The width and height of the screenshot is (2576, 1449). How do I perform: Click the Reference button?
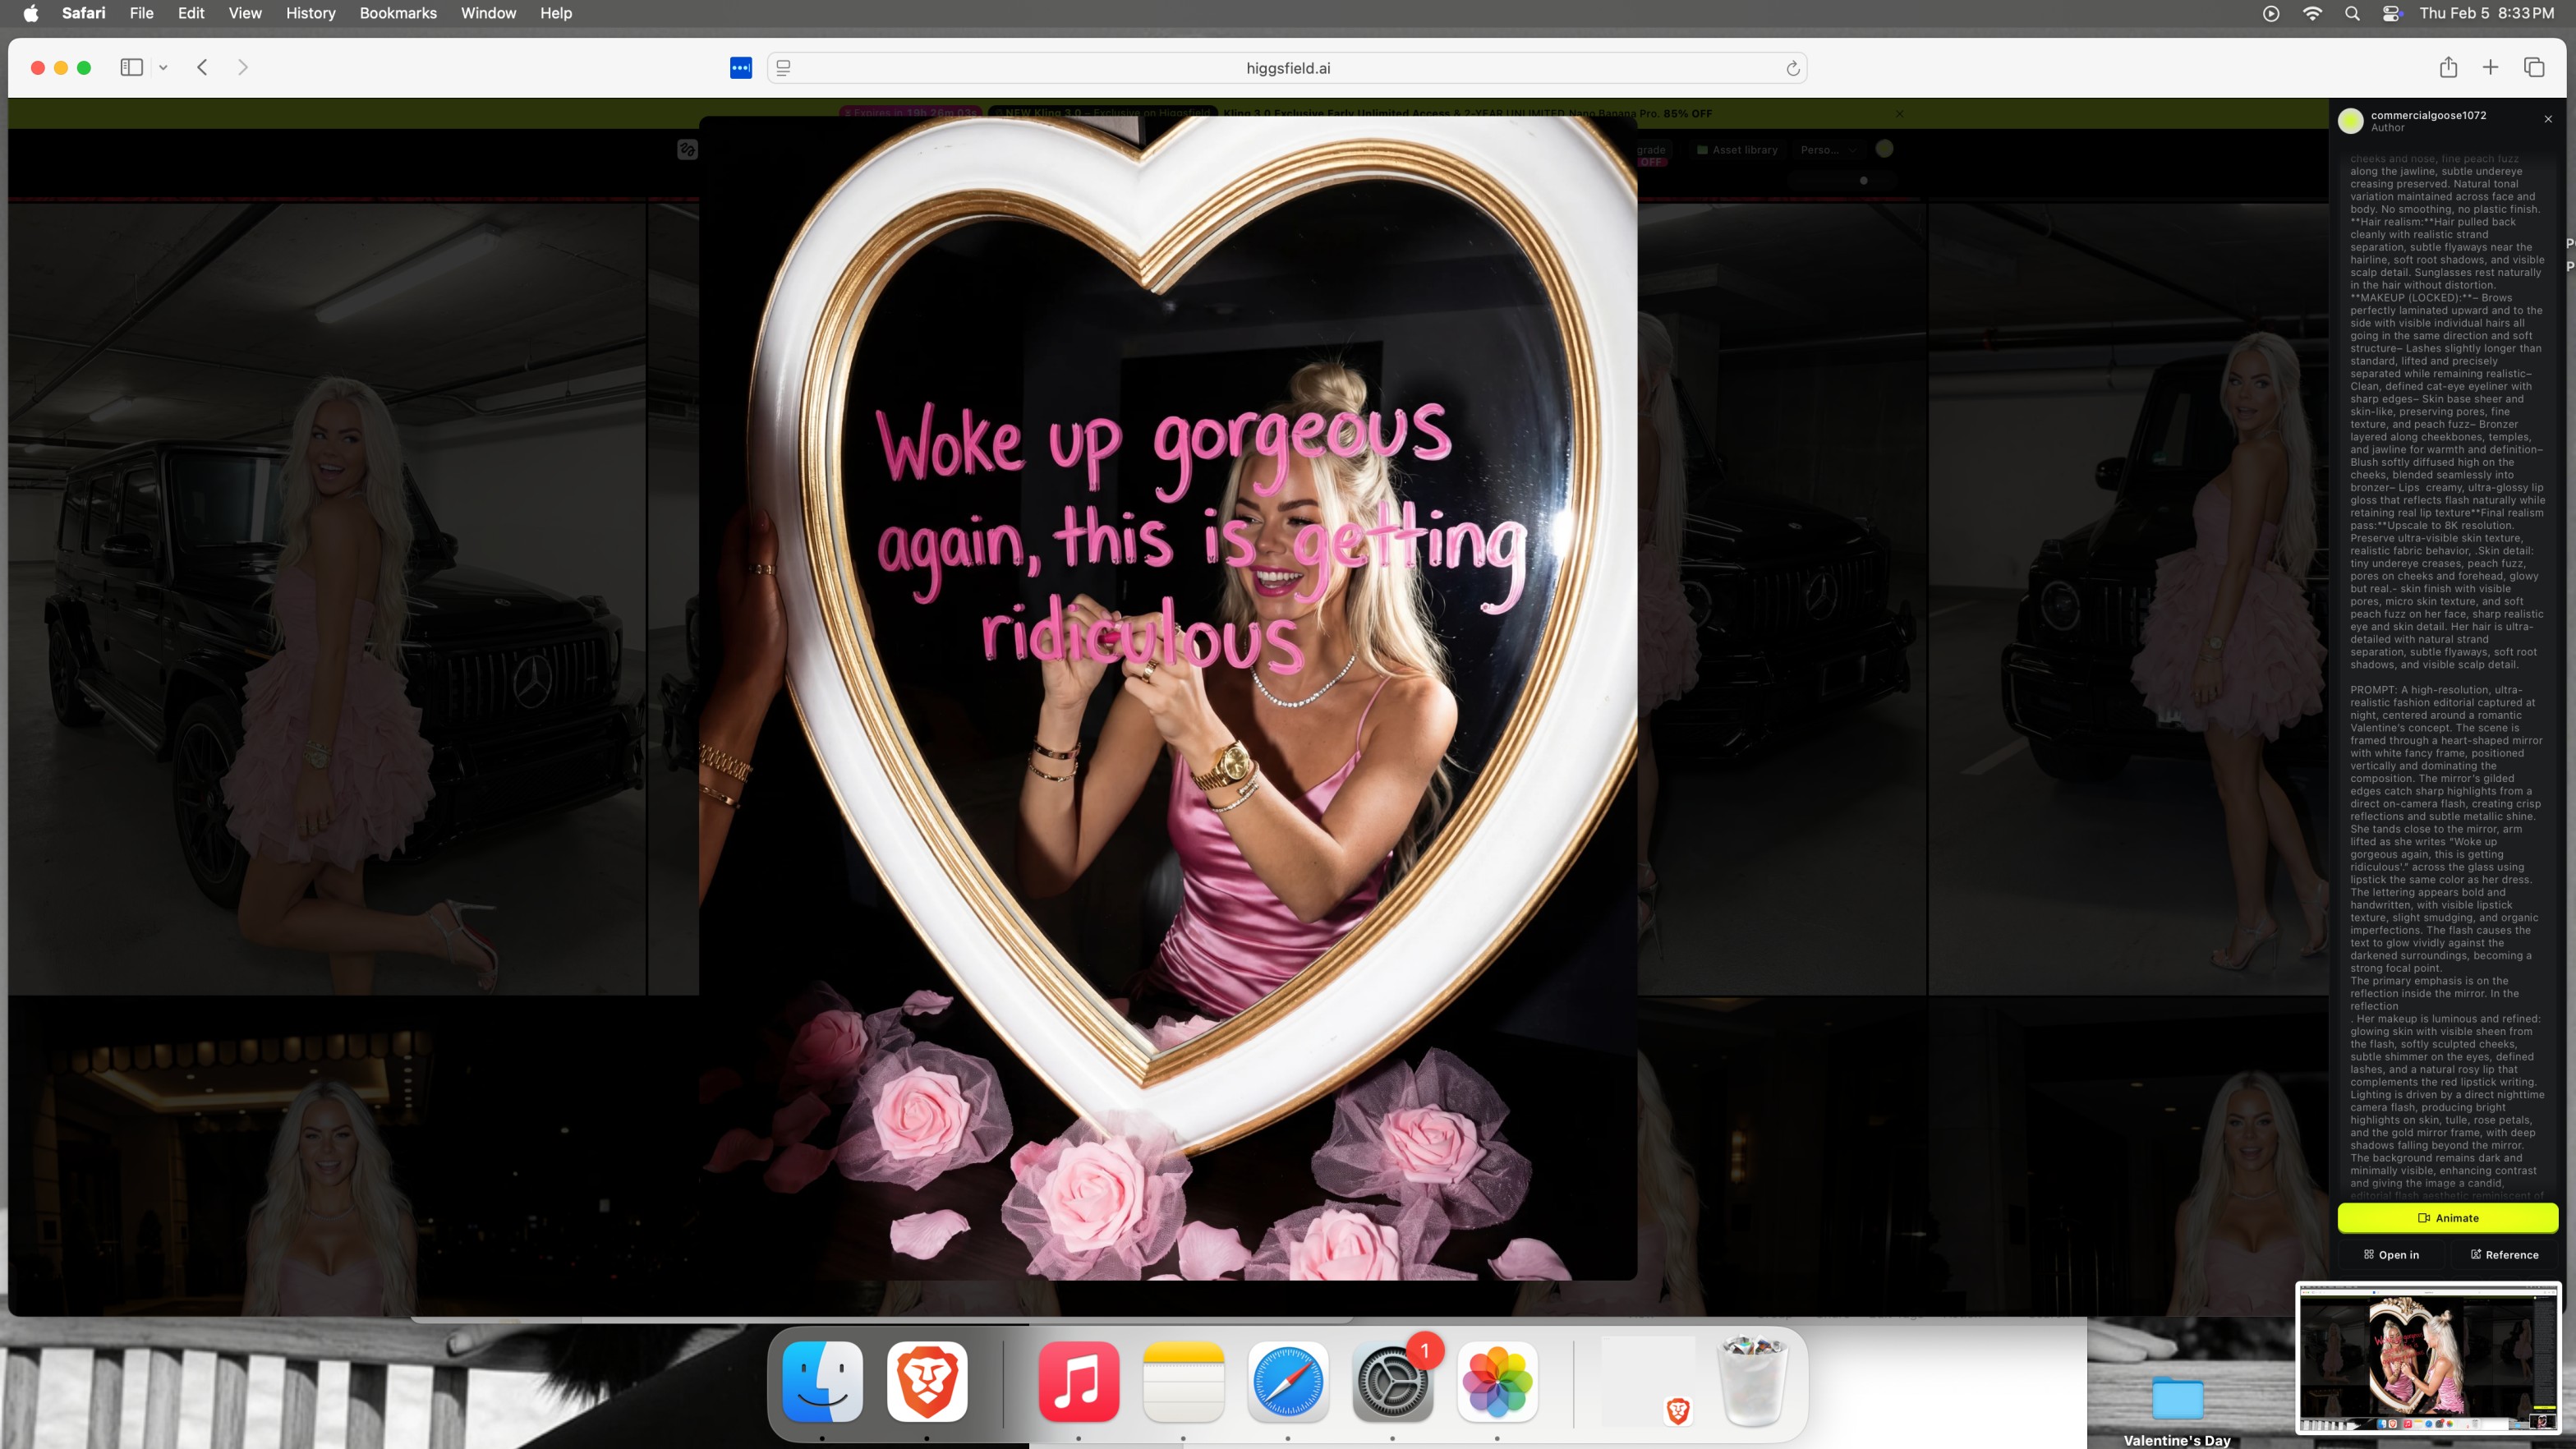(2504, 1254)
